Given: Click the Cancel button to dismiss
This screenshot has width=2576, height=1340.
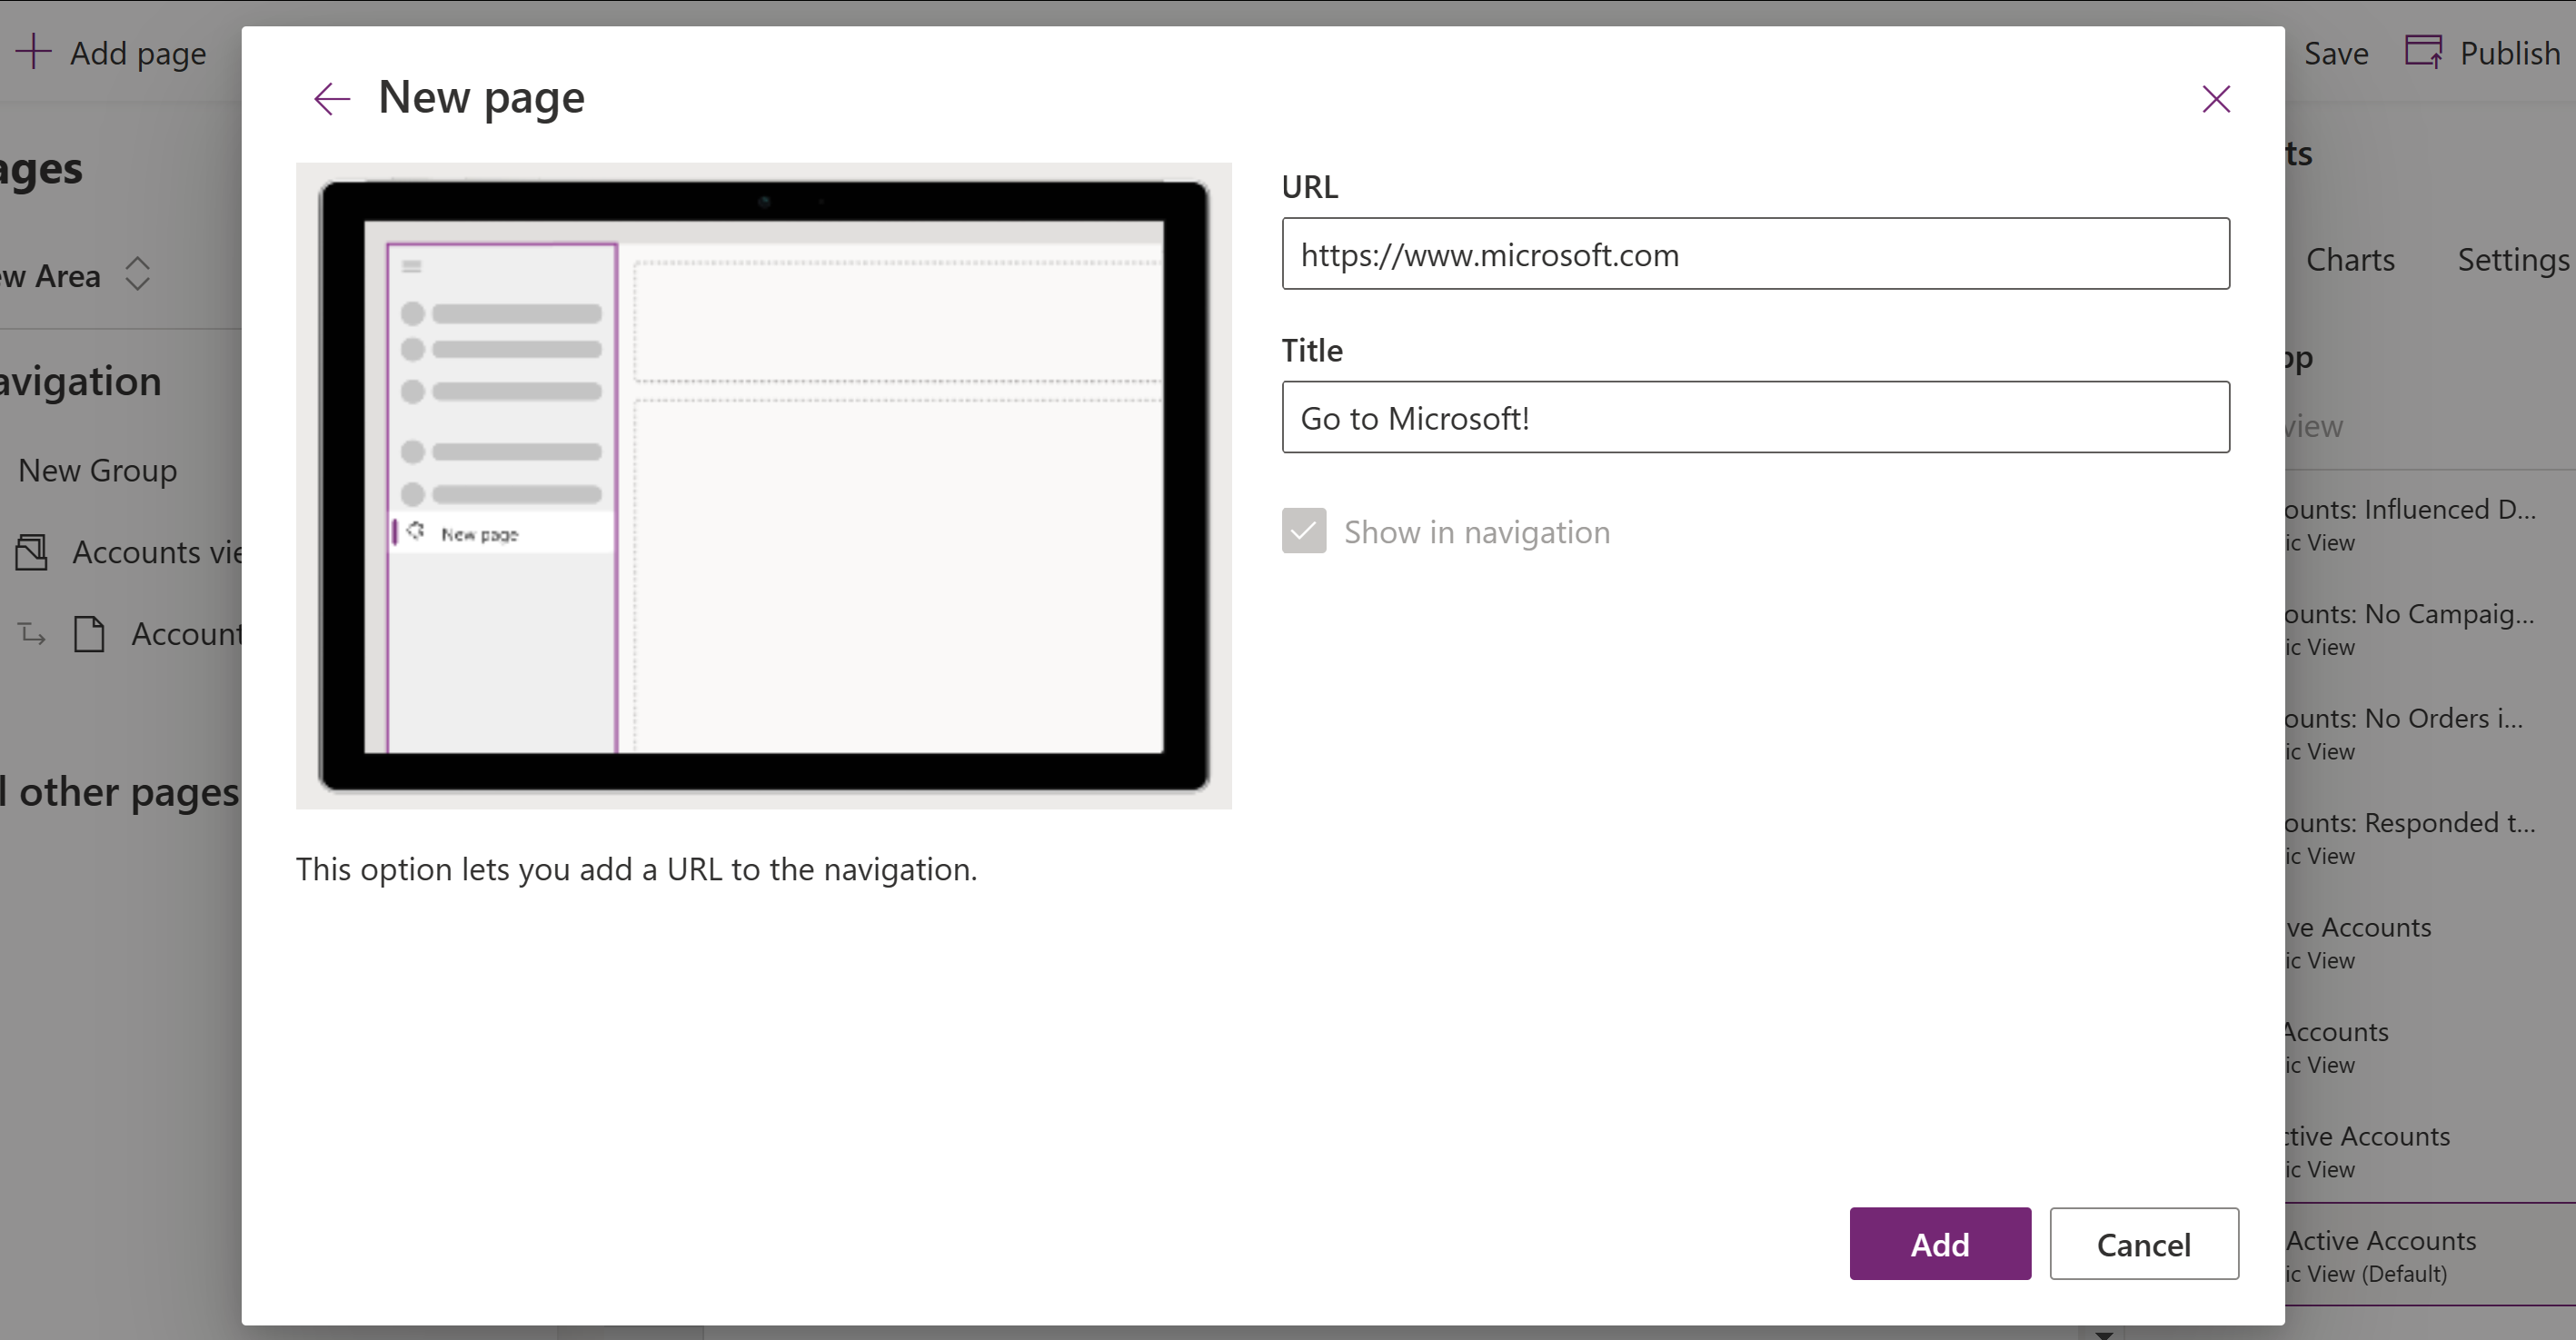Looking at the screenshot, I should pos(2143,1245).
